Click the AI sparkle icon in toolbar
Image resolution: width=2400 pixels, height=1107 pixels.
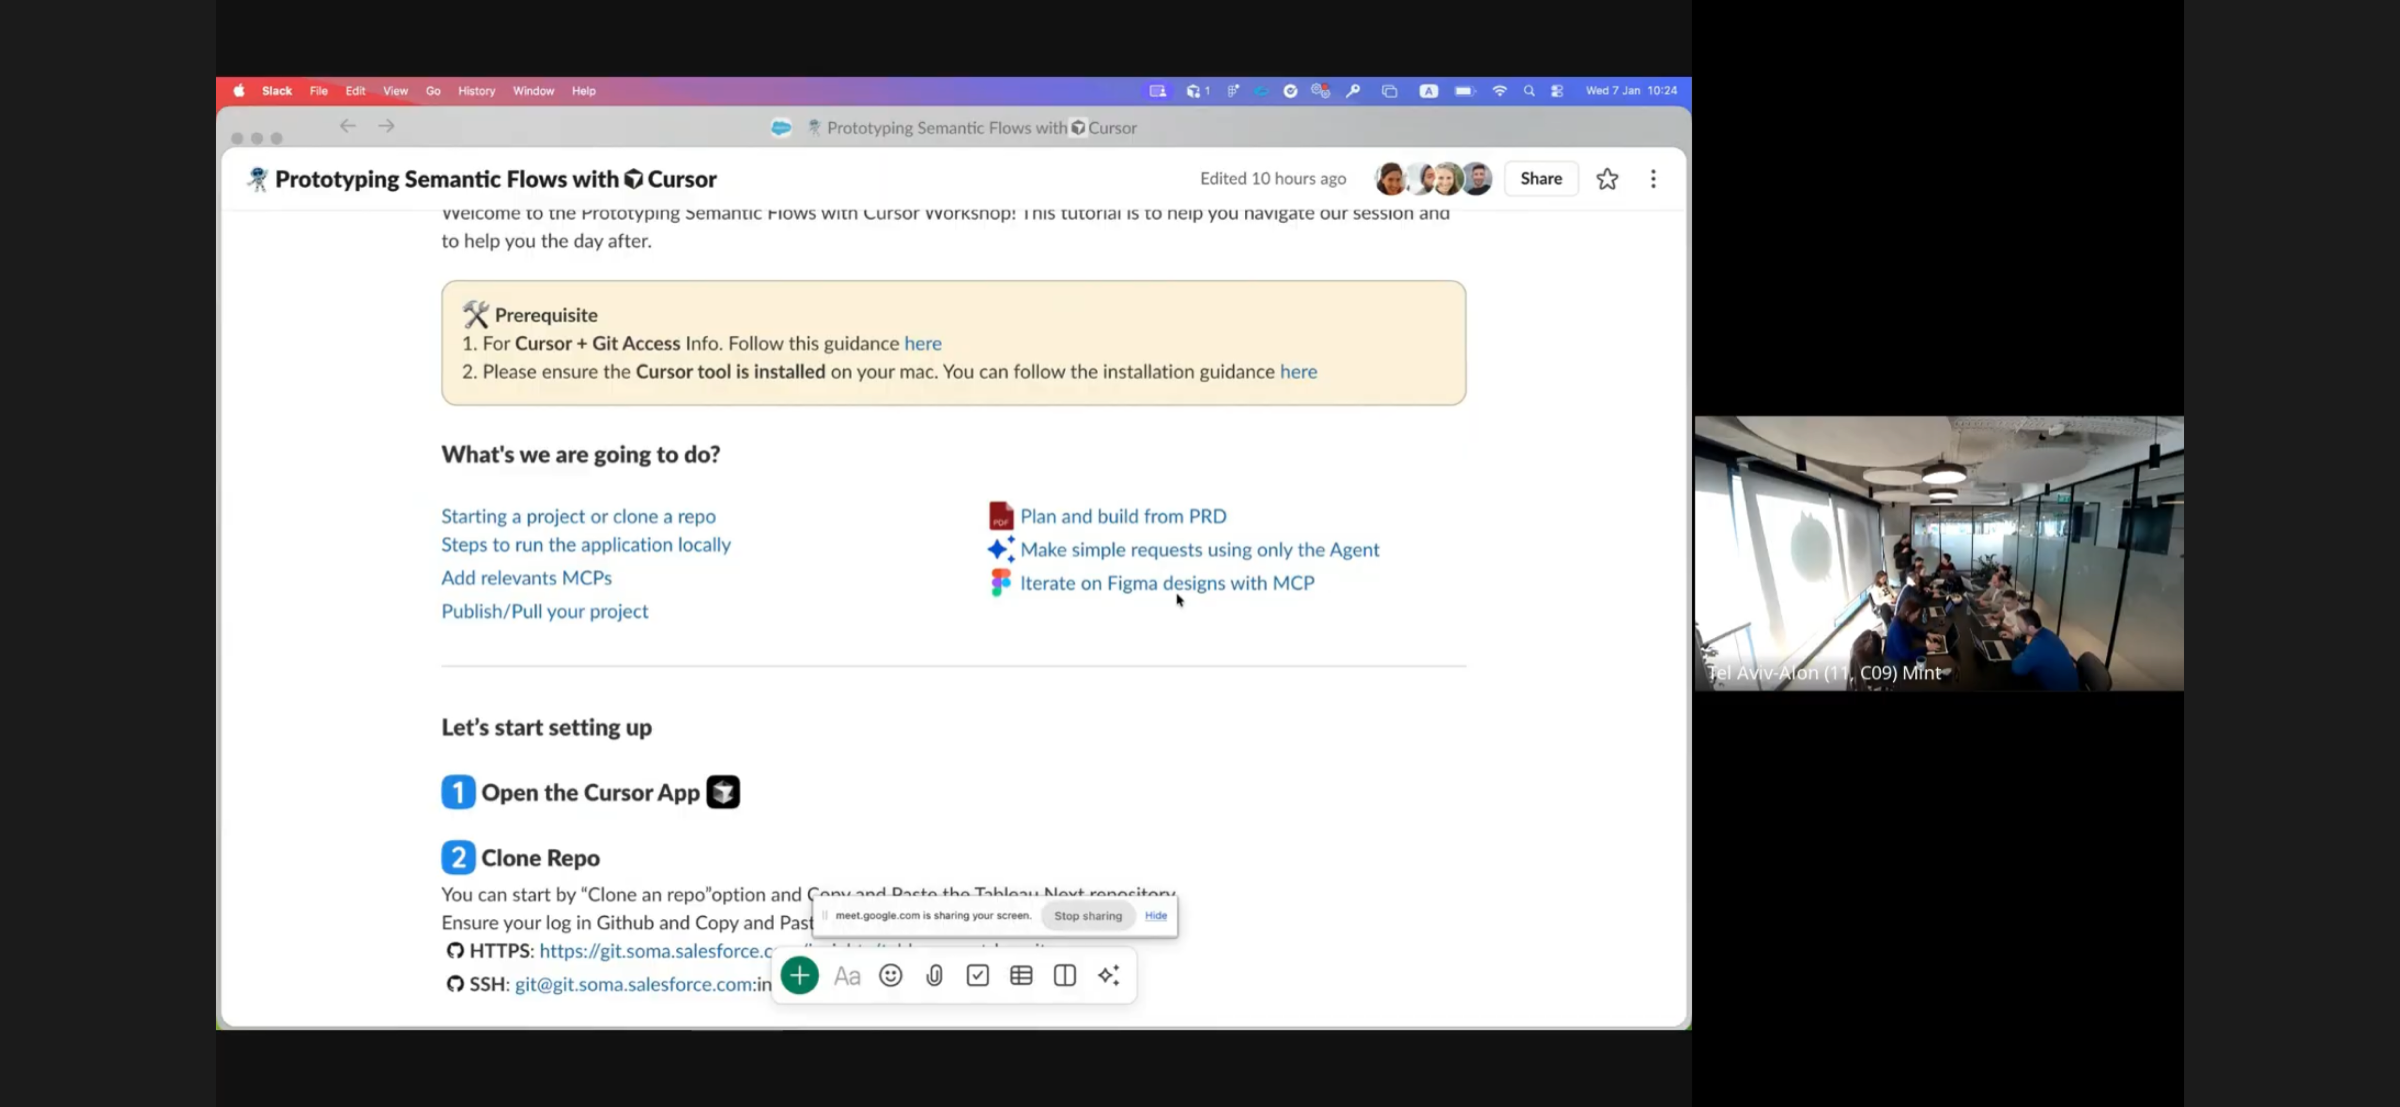pos(1108,975)
